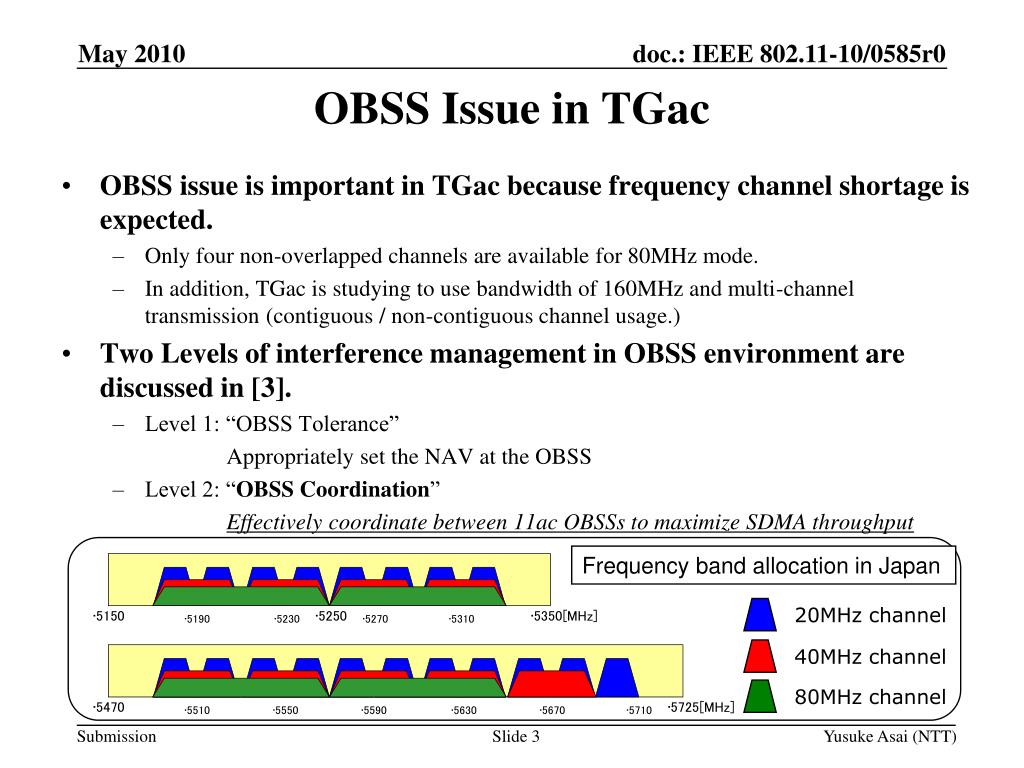Screen dimensions: 1024x768
Task: Click the slide title "OBSS Issue in TGac"
Action: 511,108
